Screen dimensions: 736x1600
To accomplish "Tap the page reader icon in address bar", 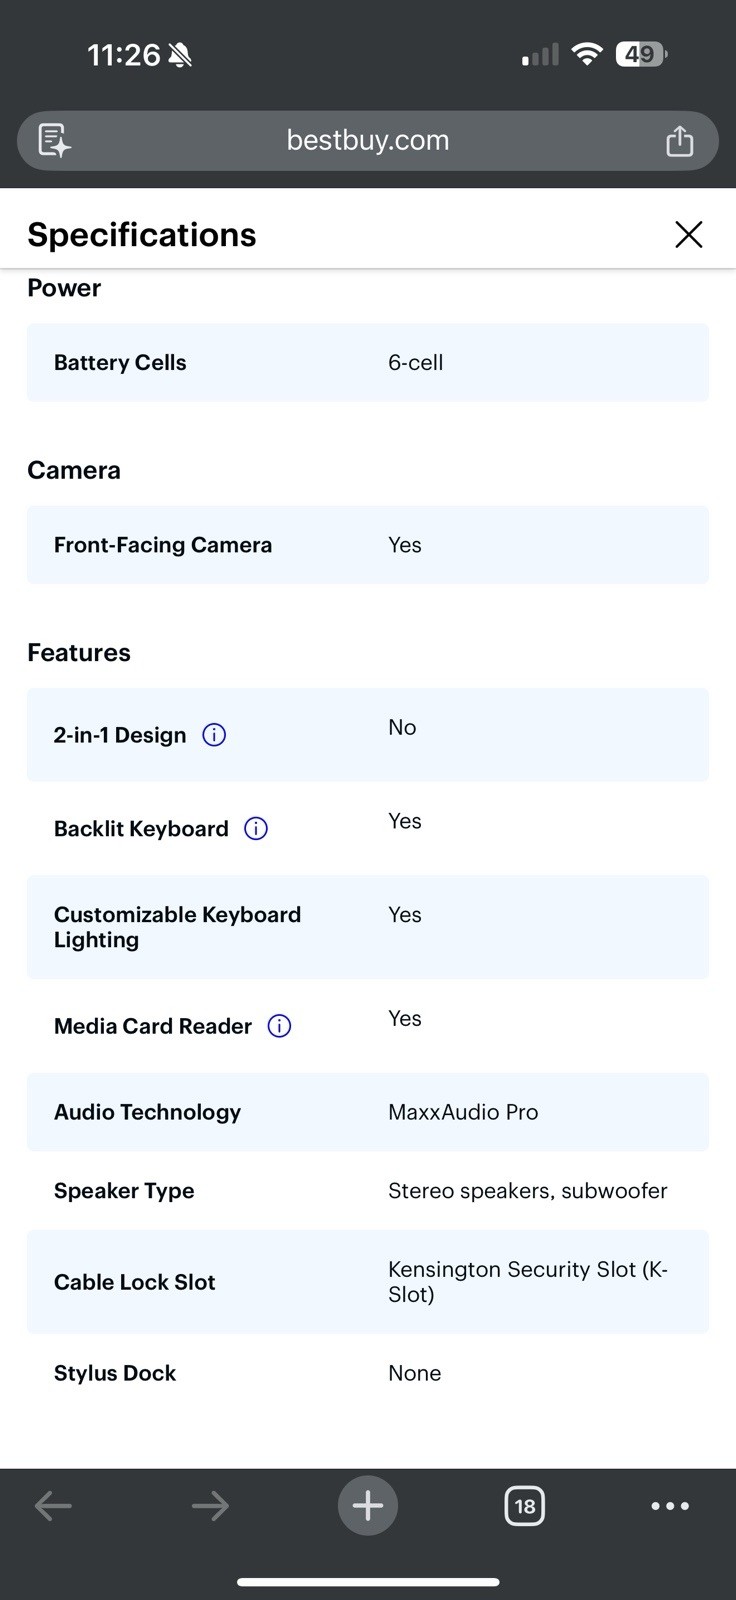I will pos(54,140).
